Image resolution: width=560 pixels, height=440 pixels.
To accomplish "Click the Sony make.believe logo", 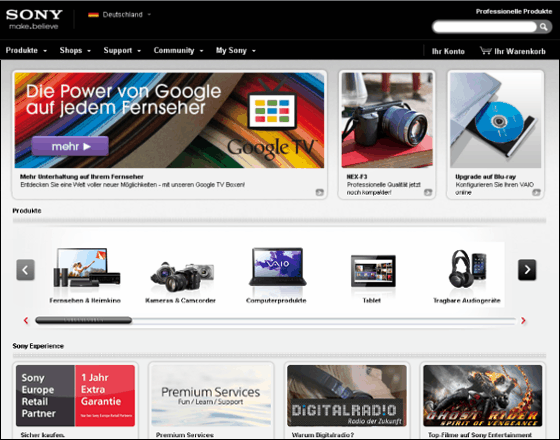I will 34,19.
